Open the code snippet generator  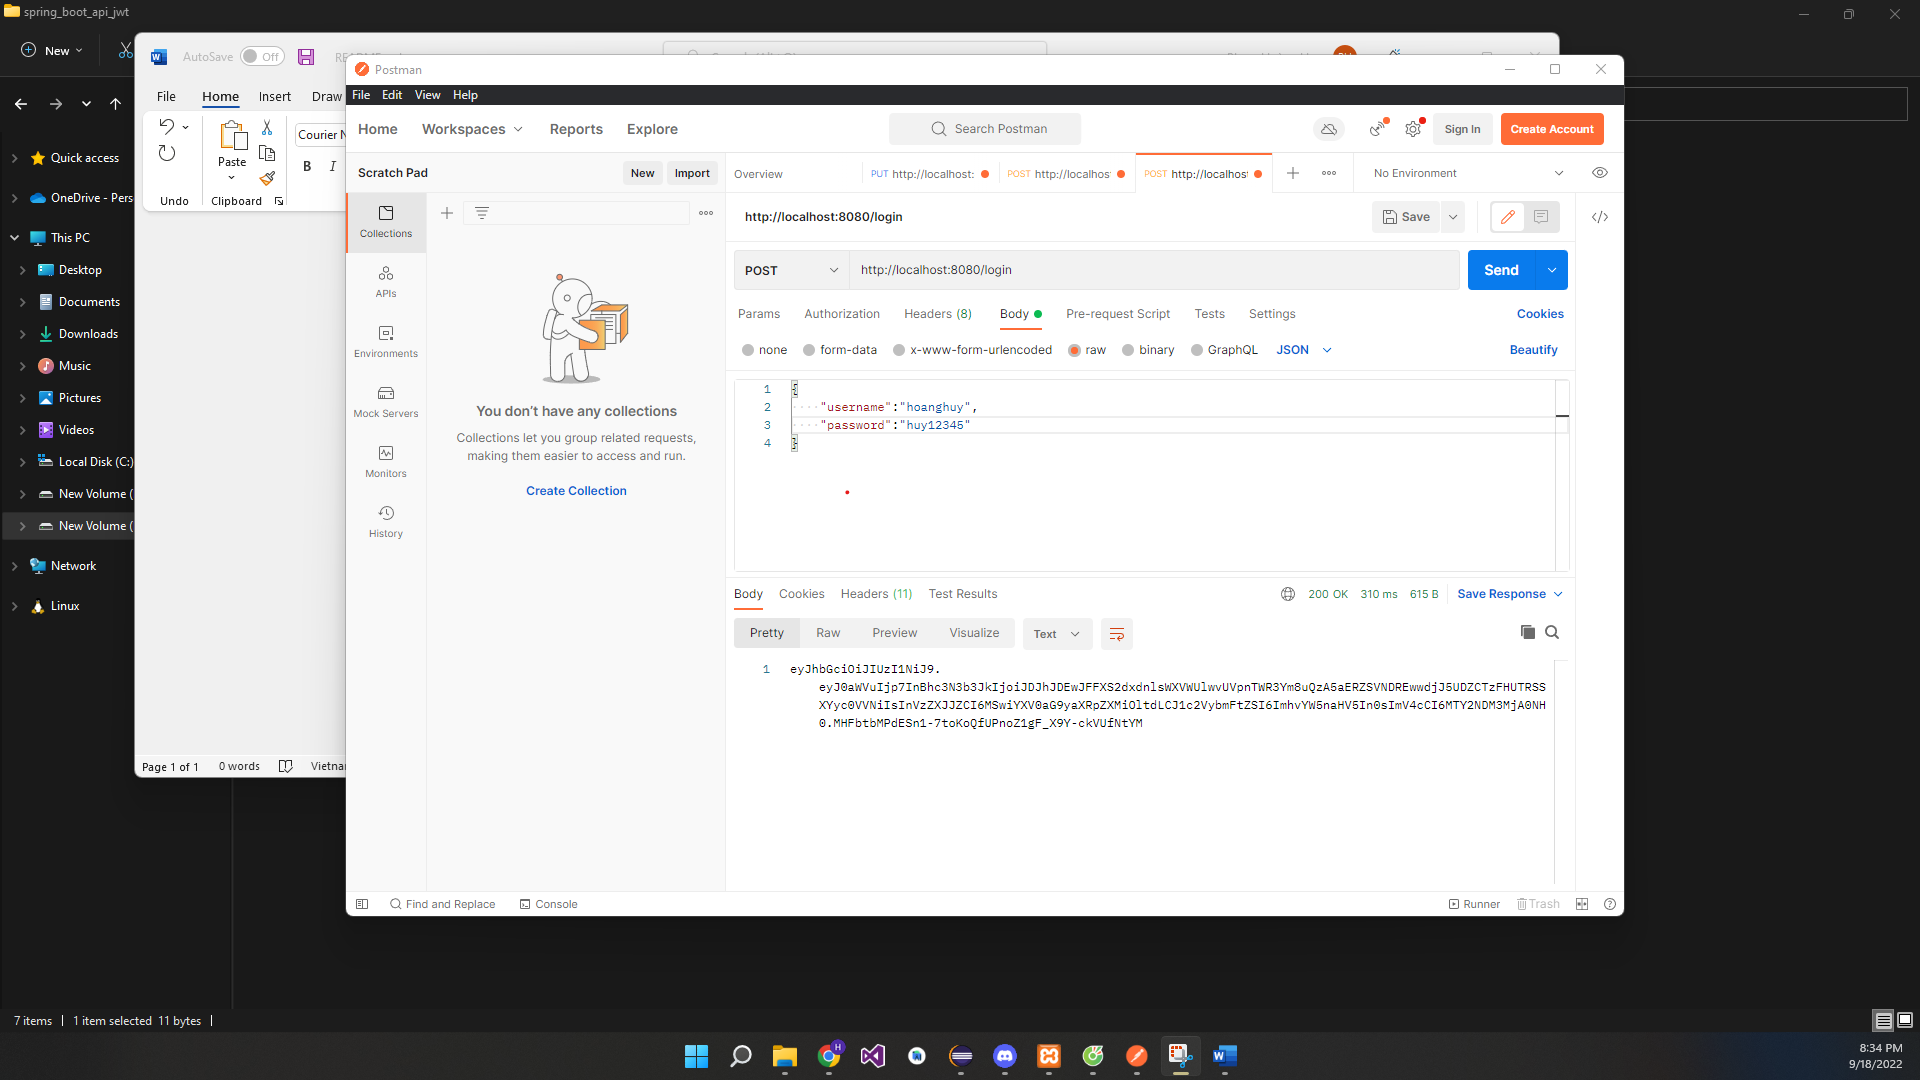click(1600, 216)
